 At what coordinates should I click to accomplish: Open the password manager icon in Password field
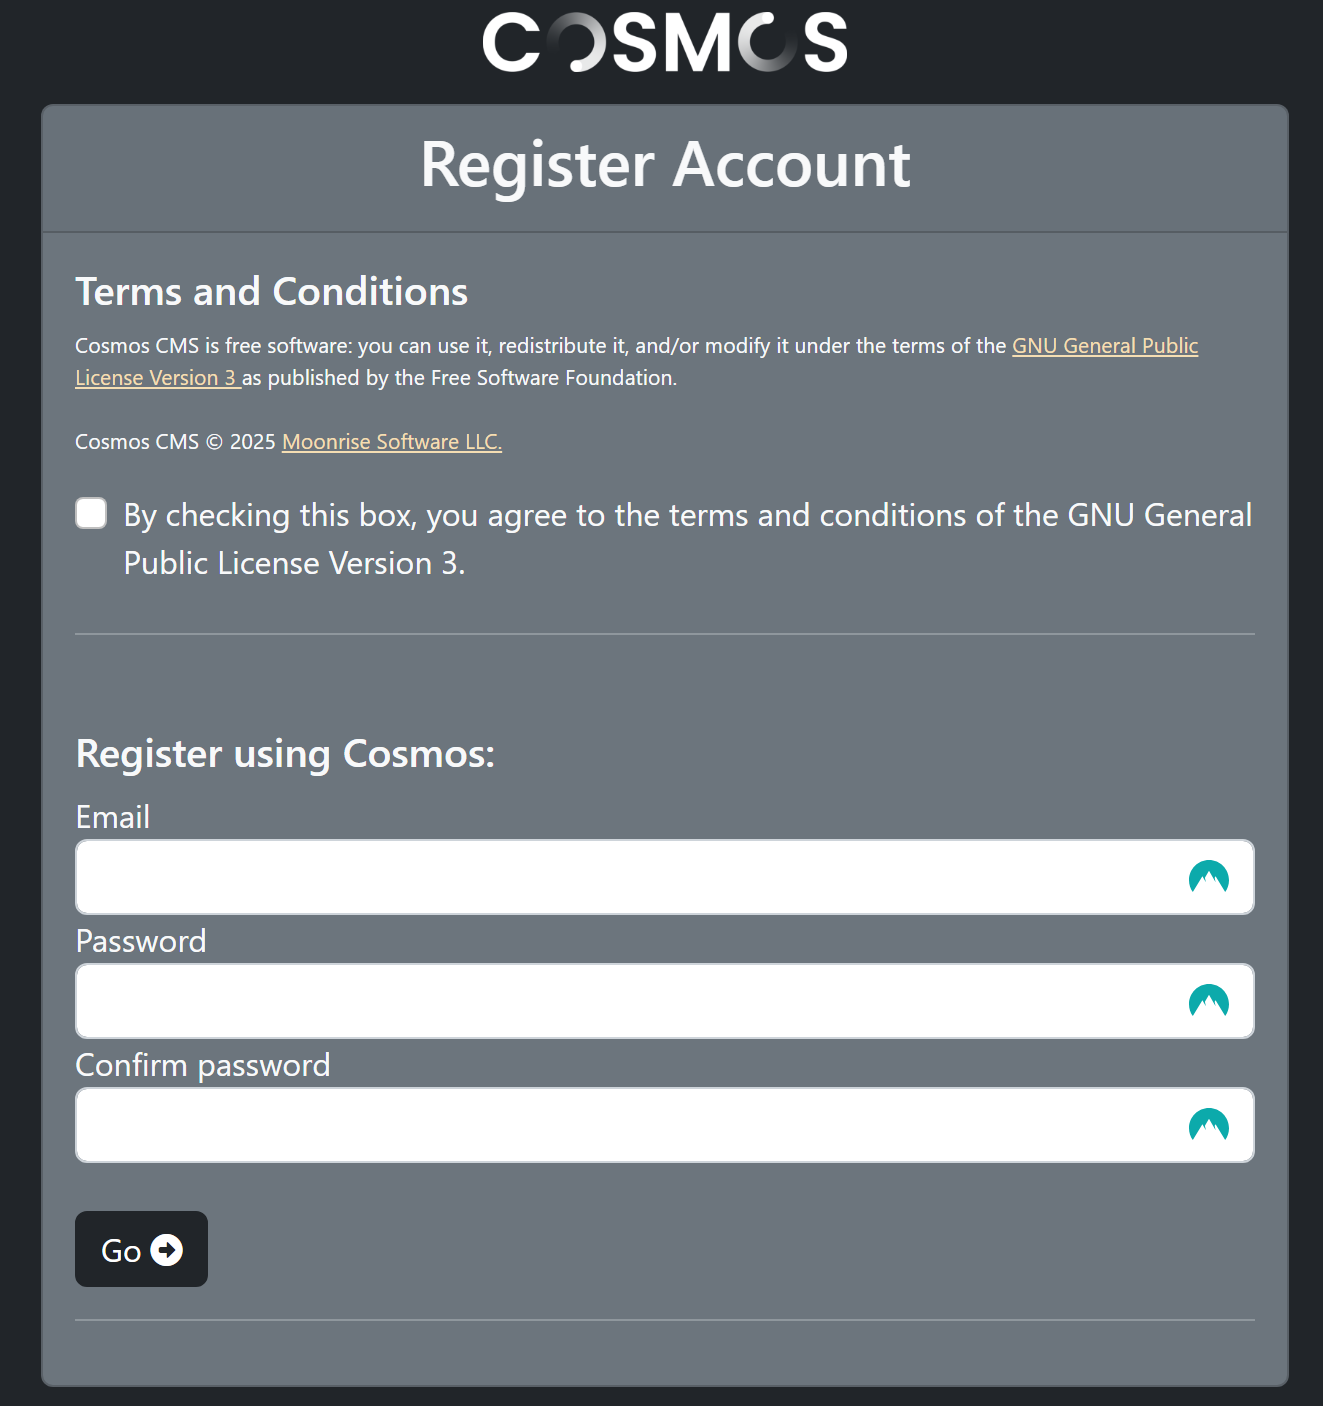click(x=1208, y=1001)
